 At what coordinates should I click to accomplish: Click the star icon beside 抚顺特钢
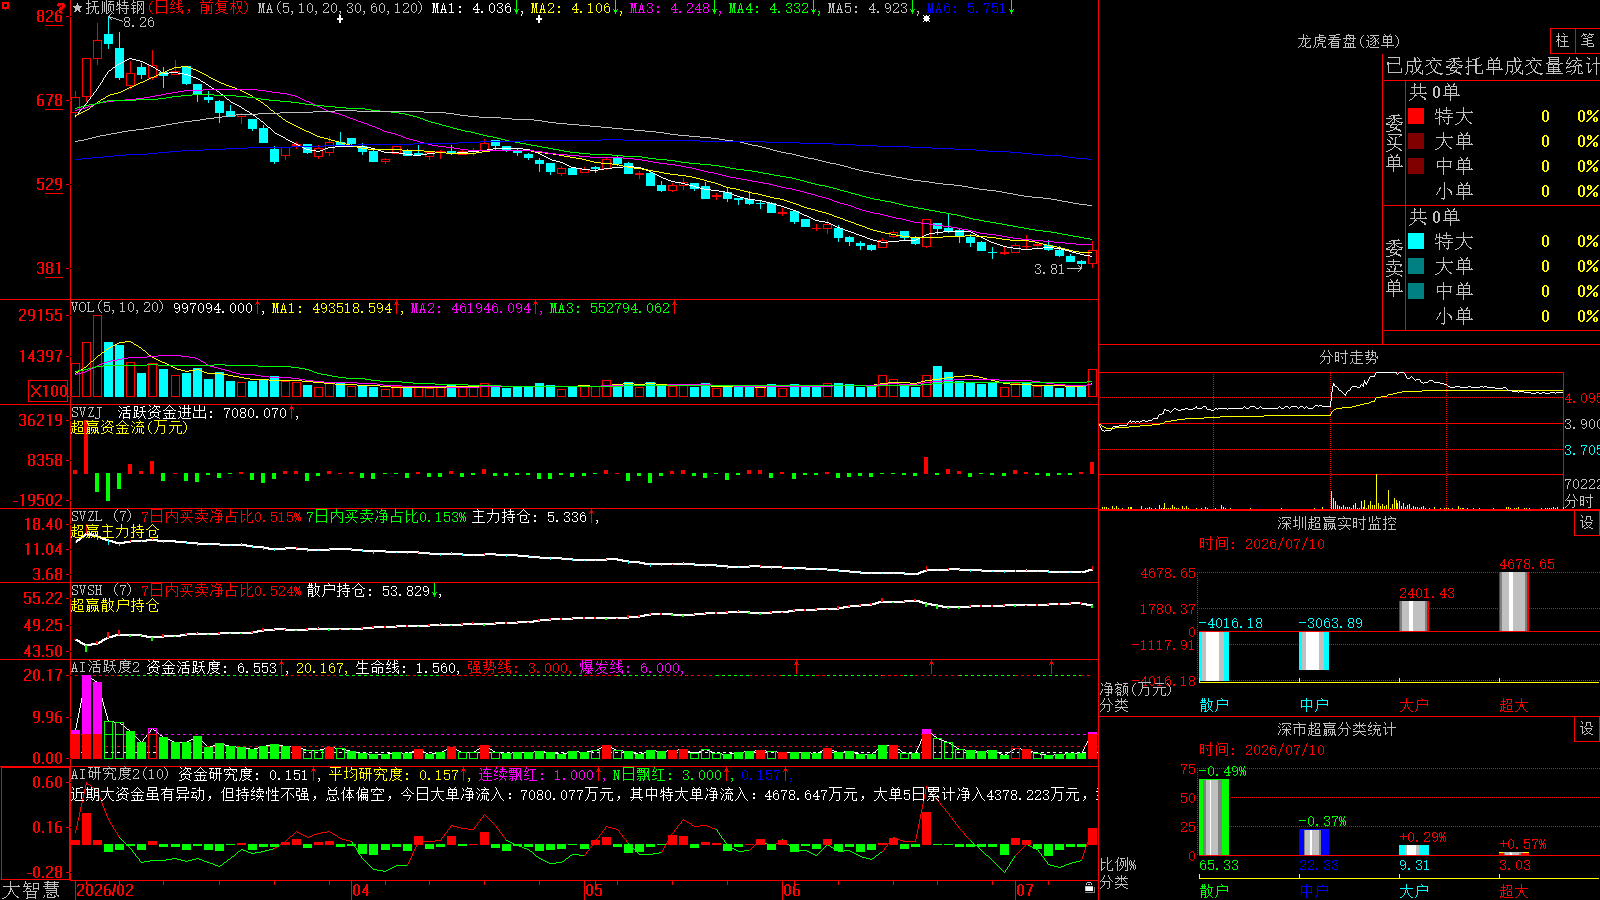pyautogui.click(x=78, y=8)
